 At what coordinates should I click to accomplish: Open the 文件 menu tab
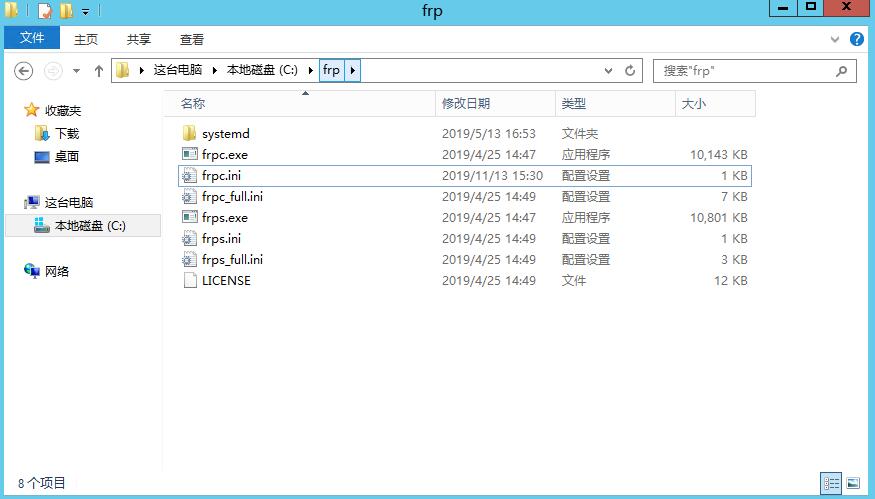pyautogui.click(x=32, y=37)
